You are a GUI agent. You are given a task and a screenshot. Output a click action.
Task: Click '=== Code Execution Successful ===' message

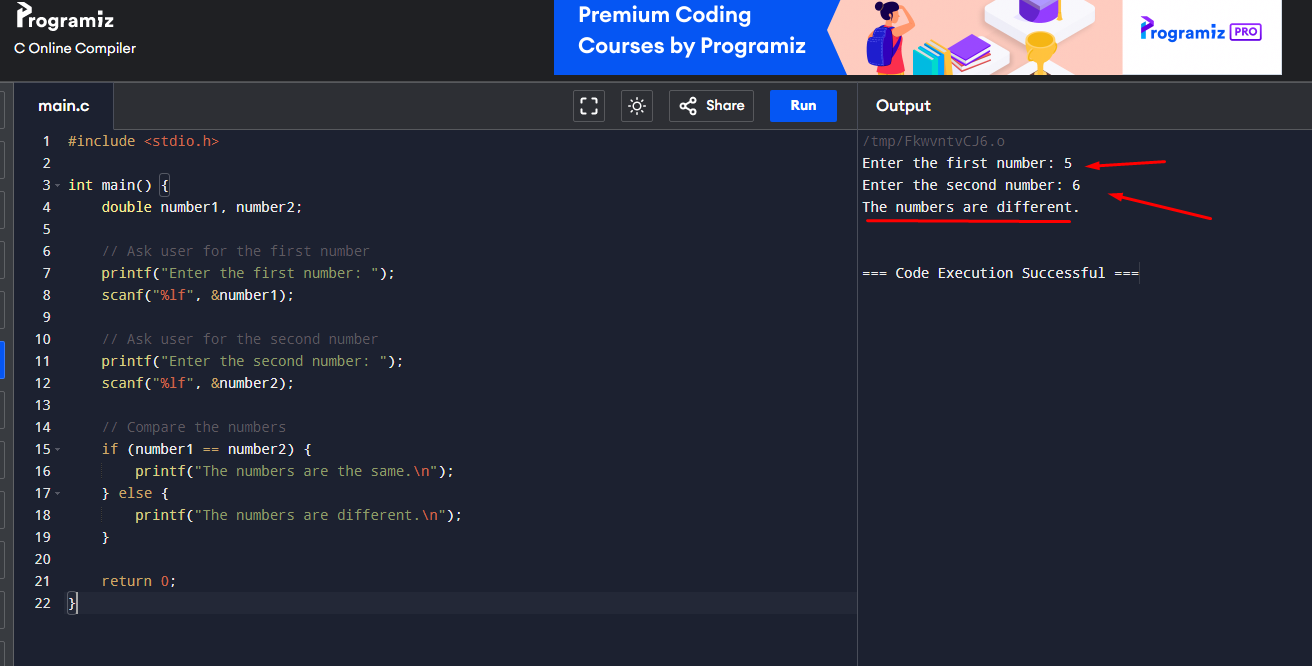click(x=1000, y=273)
